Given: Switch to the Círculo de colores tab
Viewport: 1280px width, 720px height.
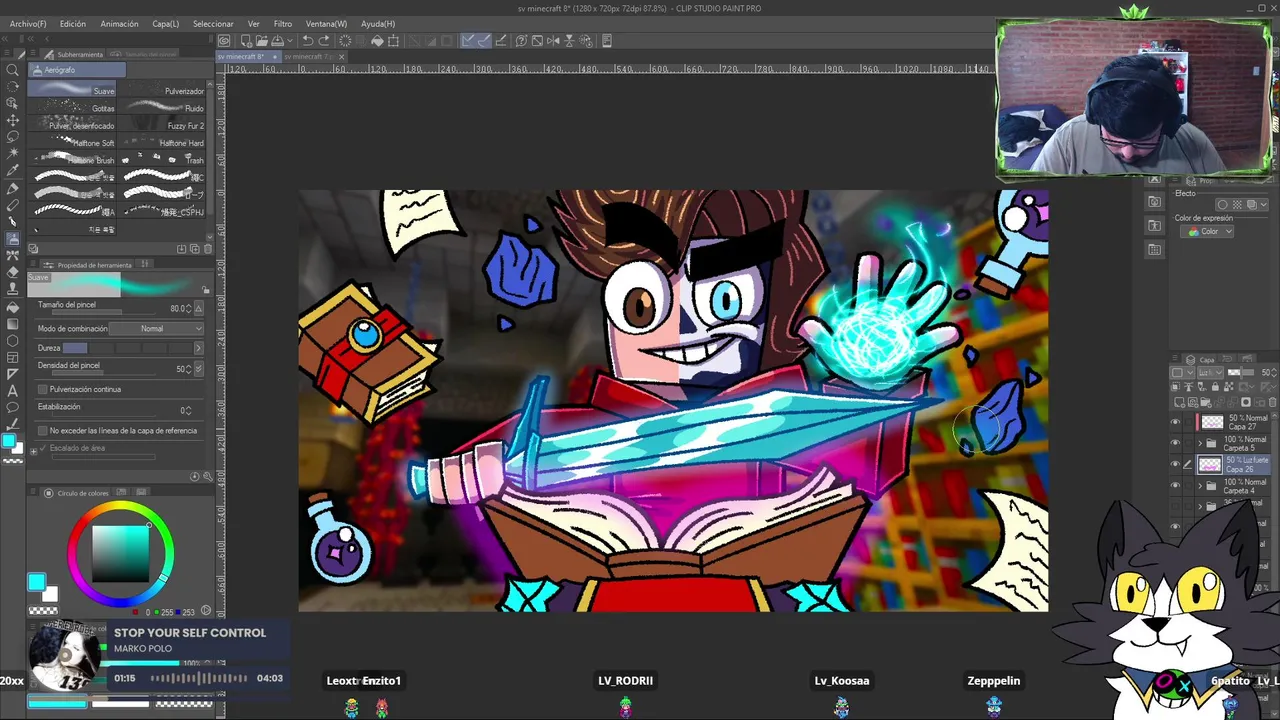Looking at the screenshot, I should 78,493.
